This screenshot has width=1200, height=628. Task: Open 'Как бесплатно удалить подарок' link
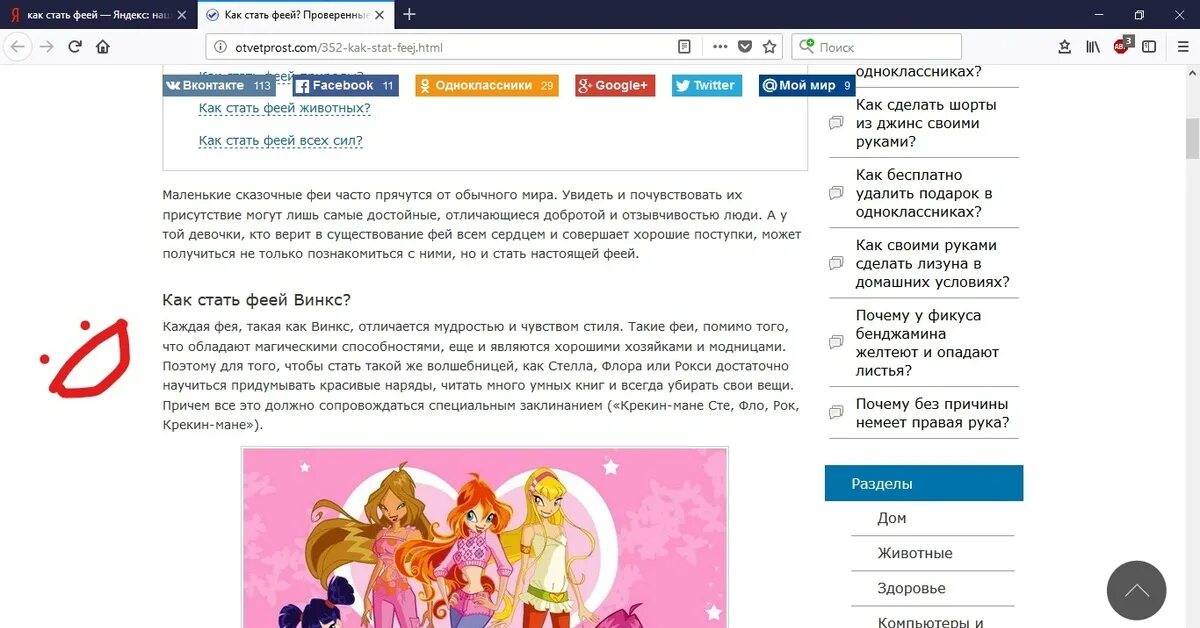point(924,194)
